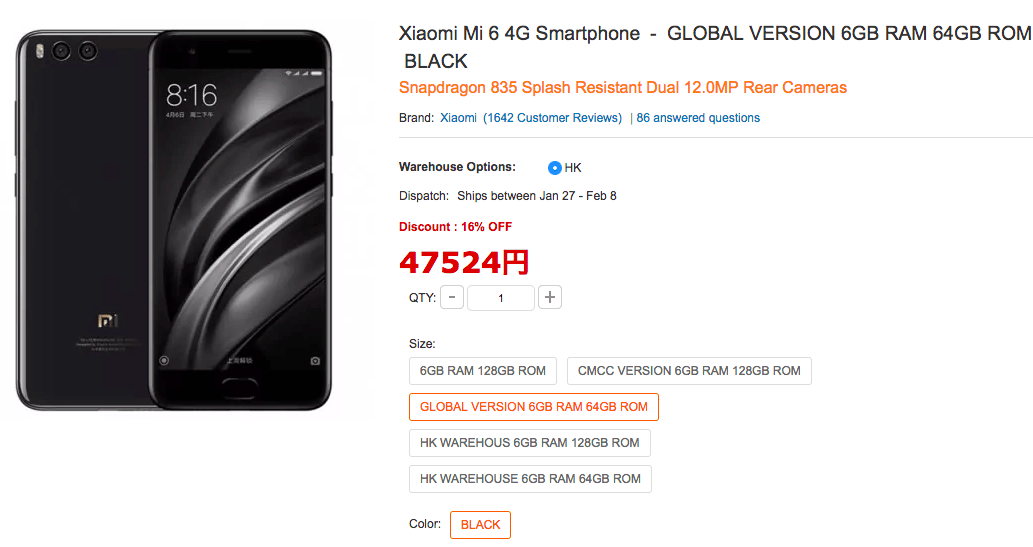Choose the 6GB RAM 128GB ROM size
This screenshot has height=547, width=1033.
pos(483,371)
